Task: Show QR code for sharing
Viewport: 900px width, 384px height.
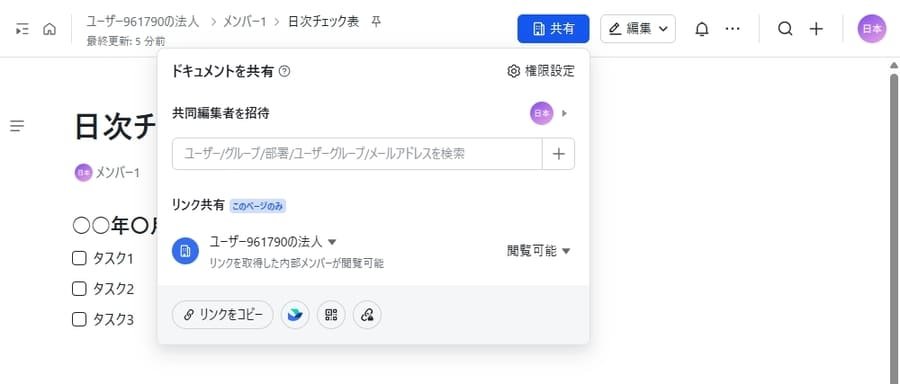Action: (331, 315)
